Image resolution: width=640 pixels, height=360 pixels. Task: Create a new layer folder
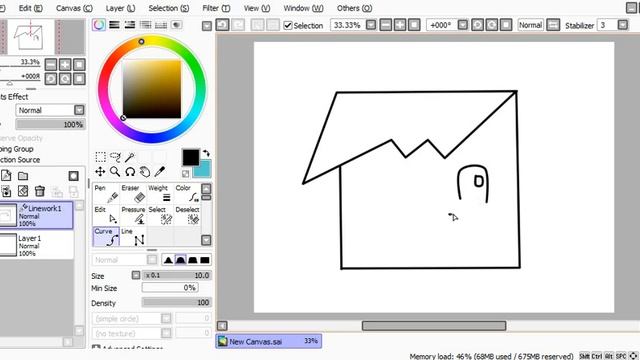point(23,176)
